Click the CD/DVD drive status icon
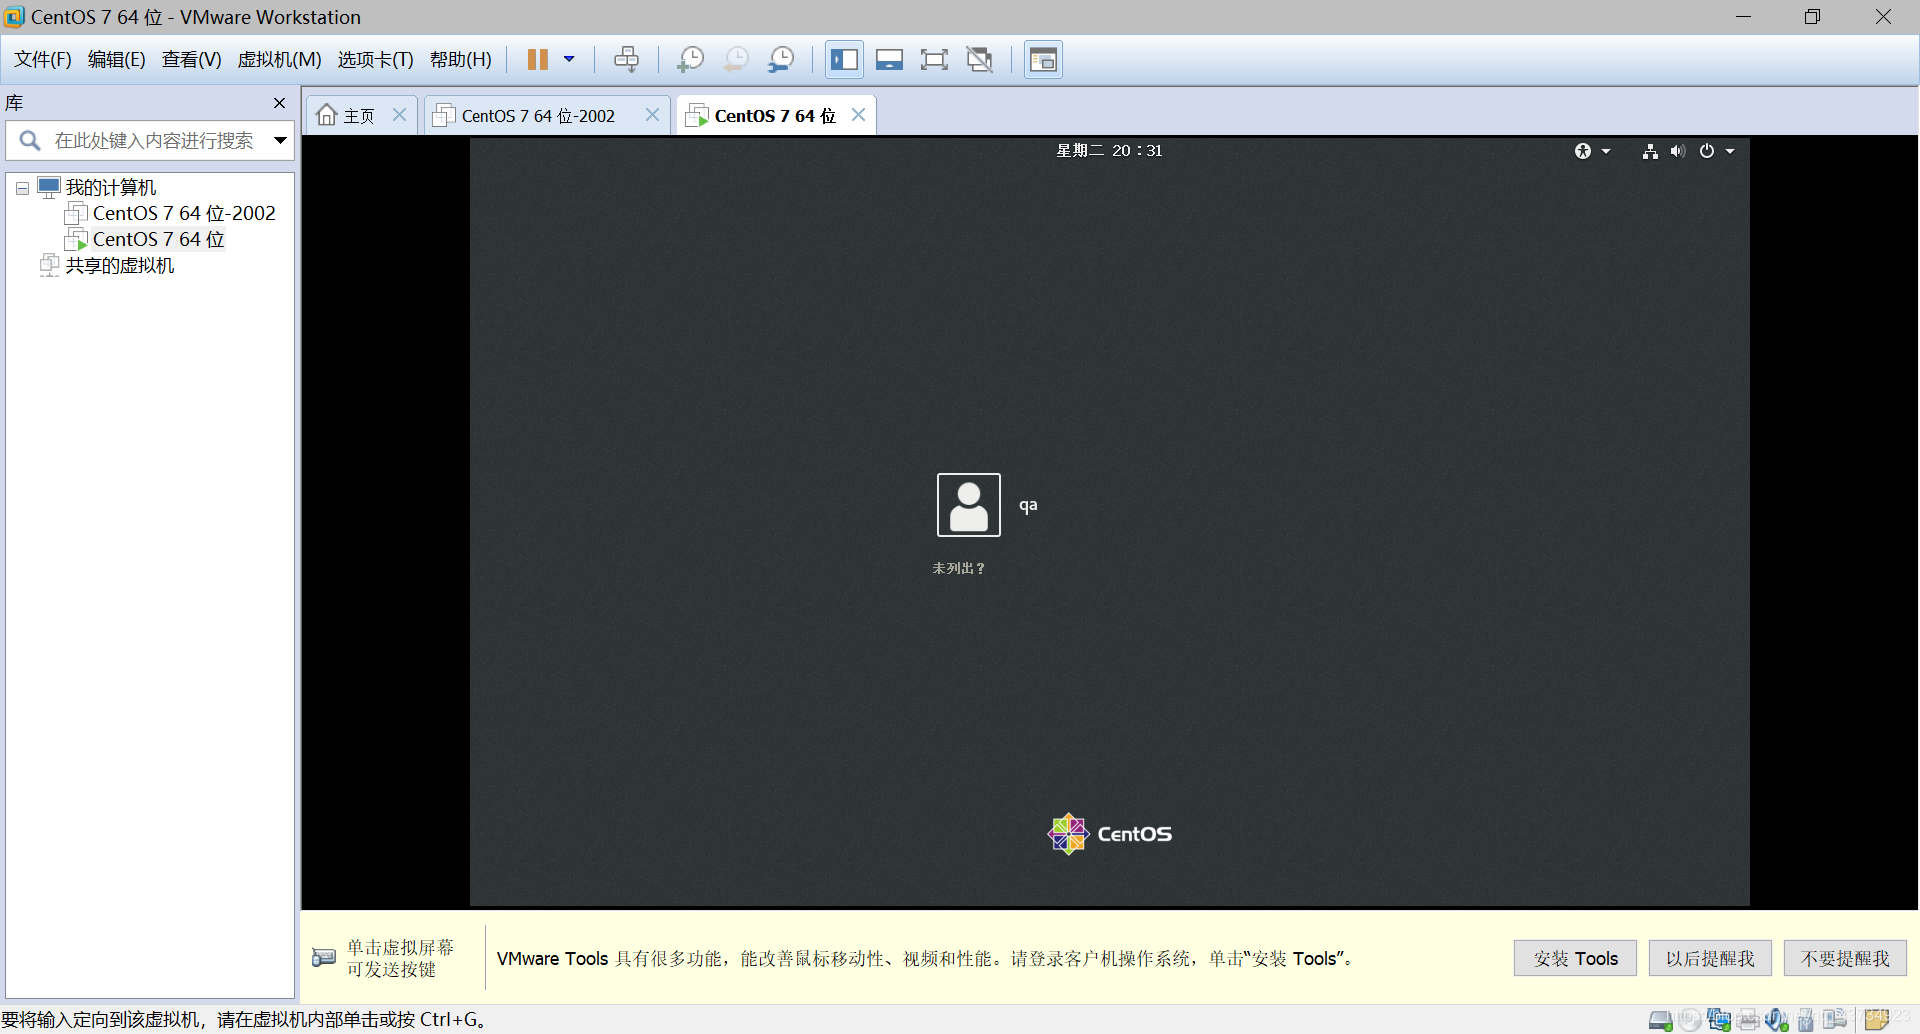This screenshot has width=1920, height=1034. point(1690,1020)
